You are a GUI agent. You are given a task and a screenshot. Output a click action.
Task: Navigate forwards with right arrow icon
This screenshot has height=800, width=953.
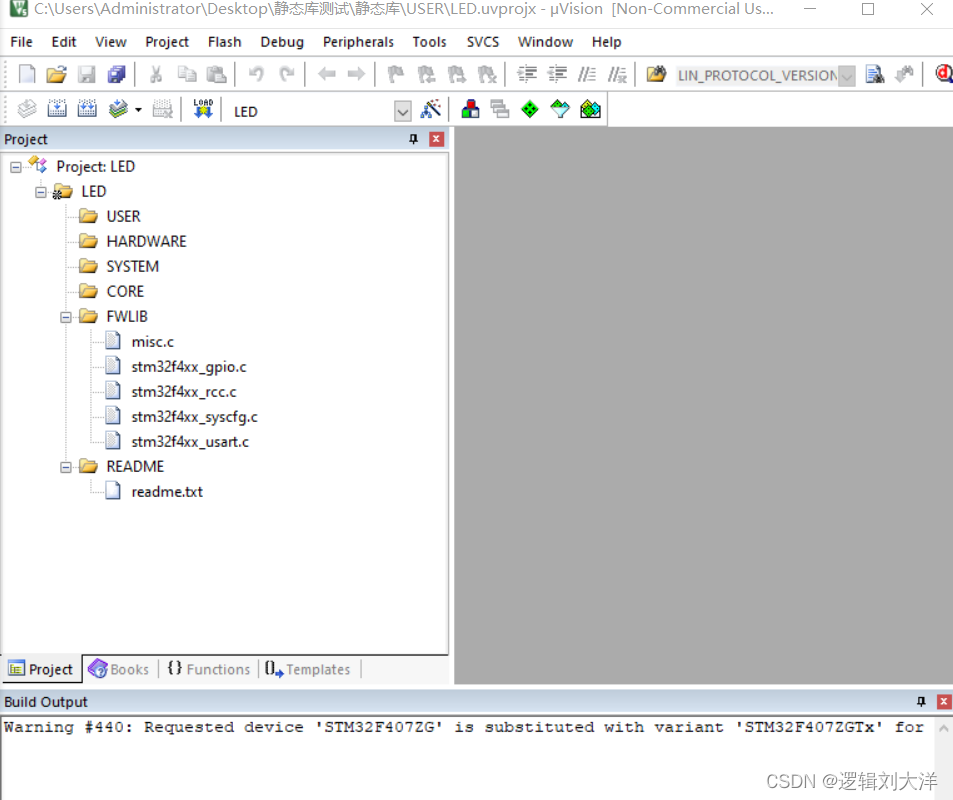pyautogui.click(x=356, y=74)
